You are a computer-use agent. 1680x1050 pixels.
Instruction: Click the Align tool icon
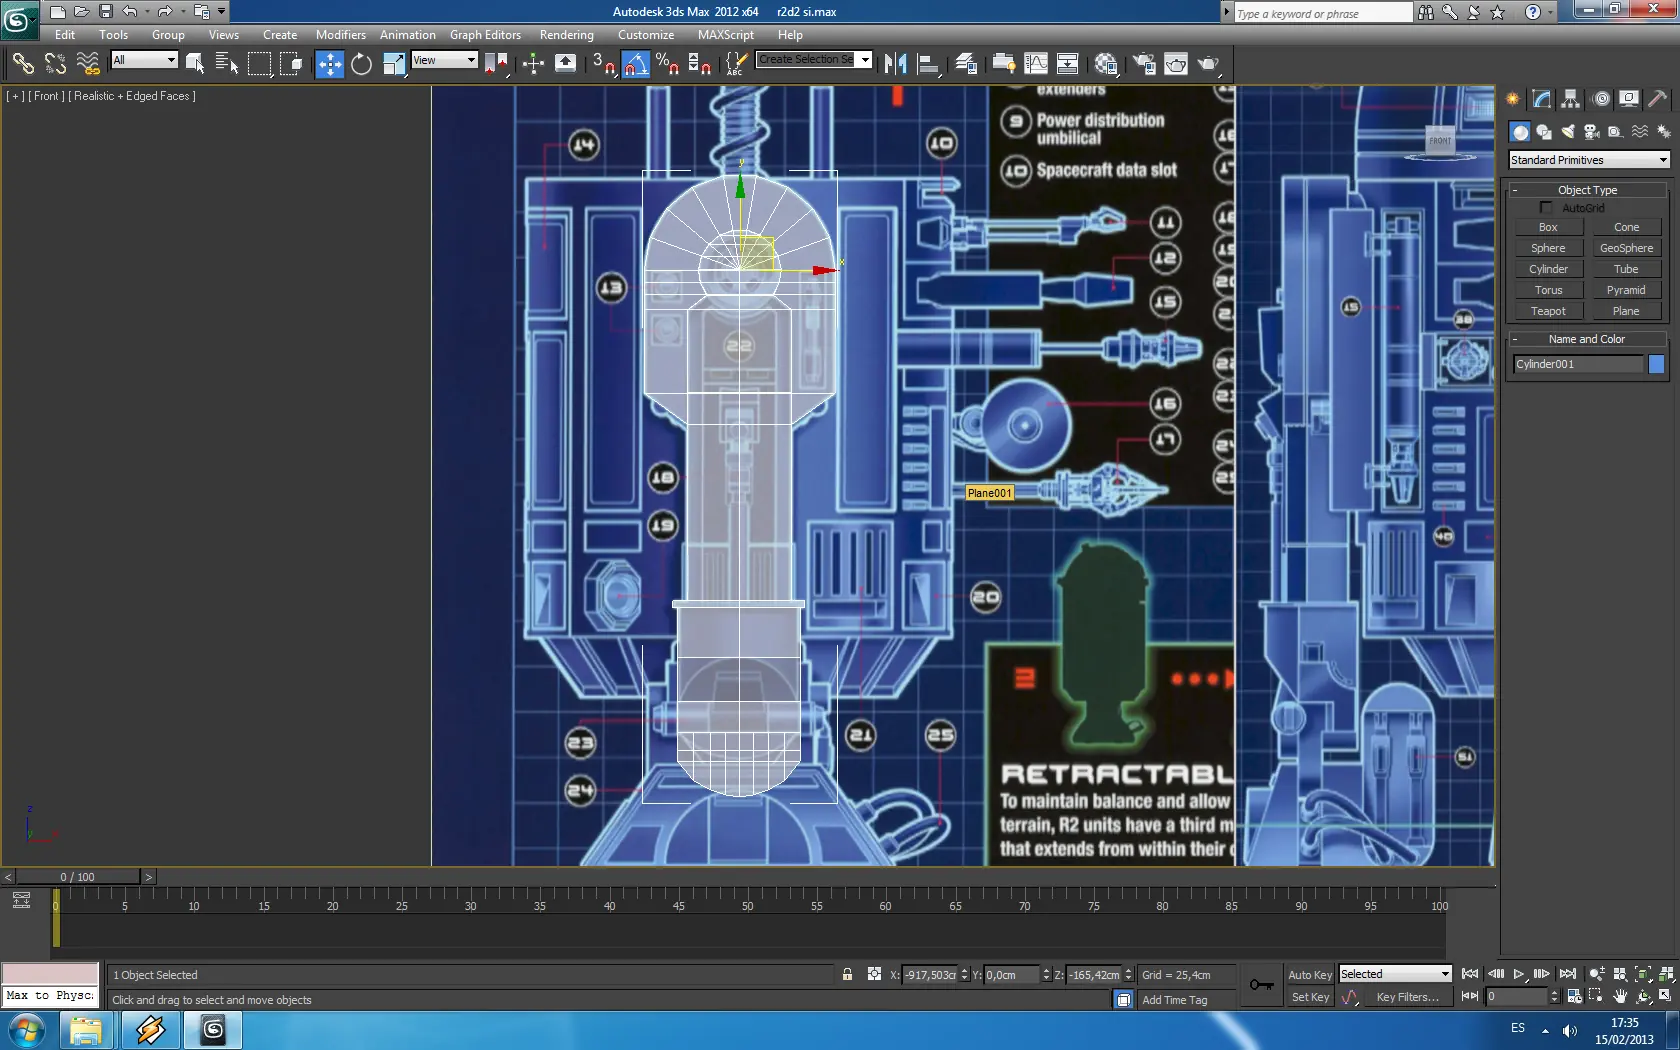(928, 64)
